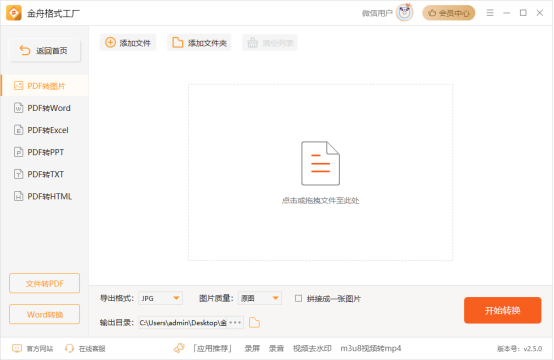Open the 录屏 recommended app link
This screenshot has width=554, height=360.
pos(252,349)
